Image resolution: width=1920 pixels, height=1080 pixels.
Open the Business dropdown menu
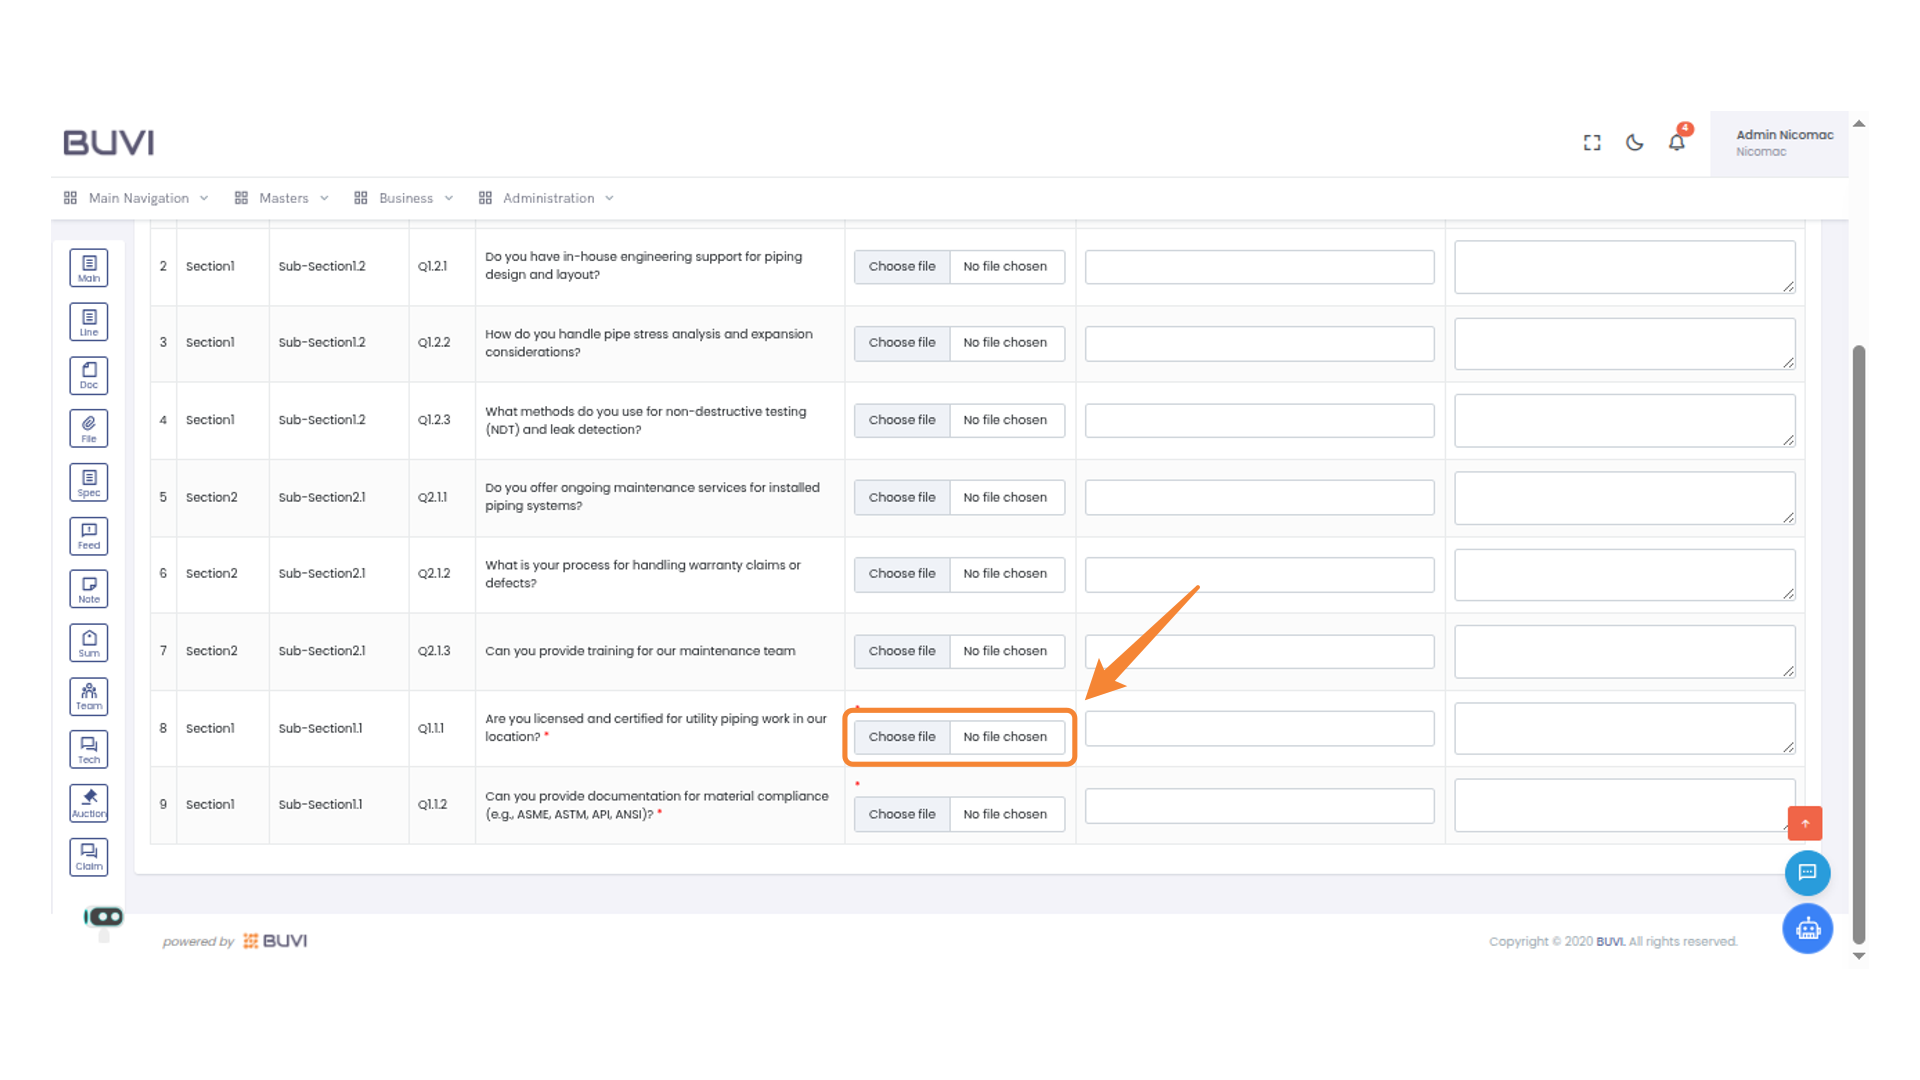[x=404, y=198]
